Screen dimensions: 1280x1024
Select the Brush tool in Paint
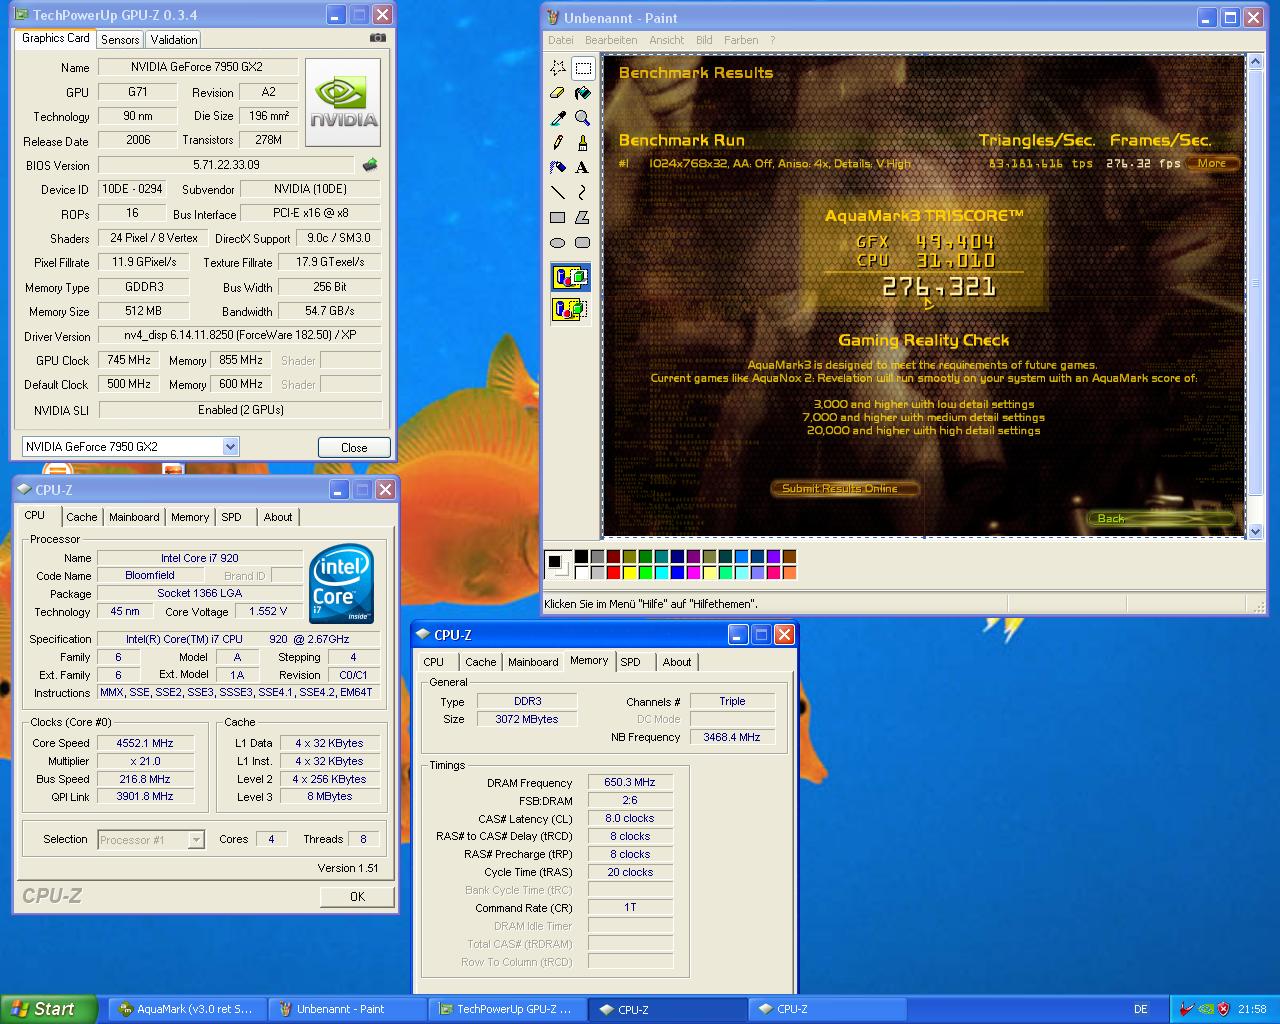point(583,143)
